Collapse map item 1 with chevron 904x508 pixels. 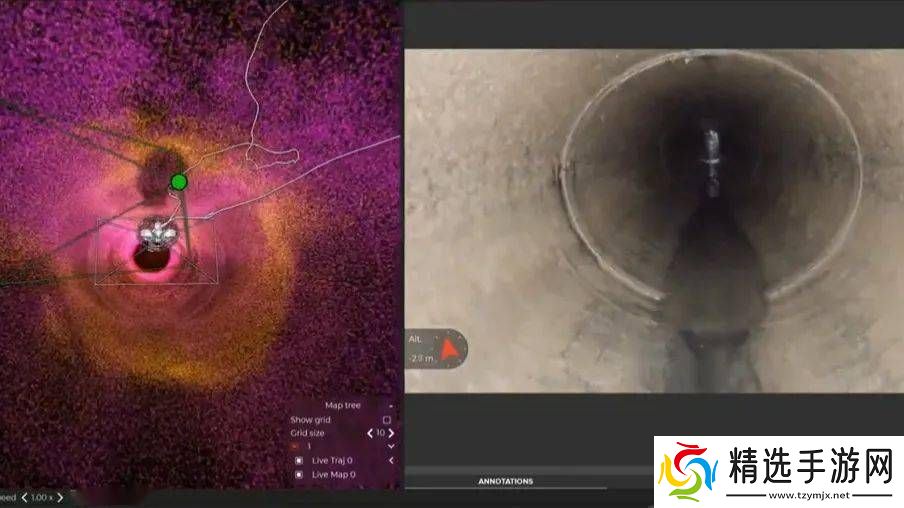click(390, 446)
